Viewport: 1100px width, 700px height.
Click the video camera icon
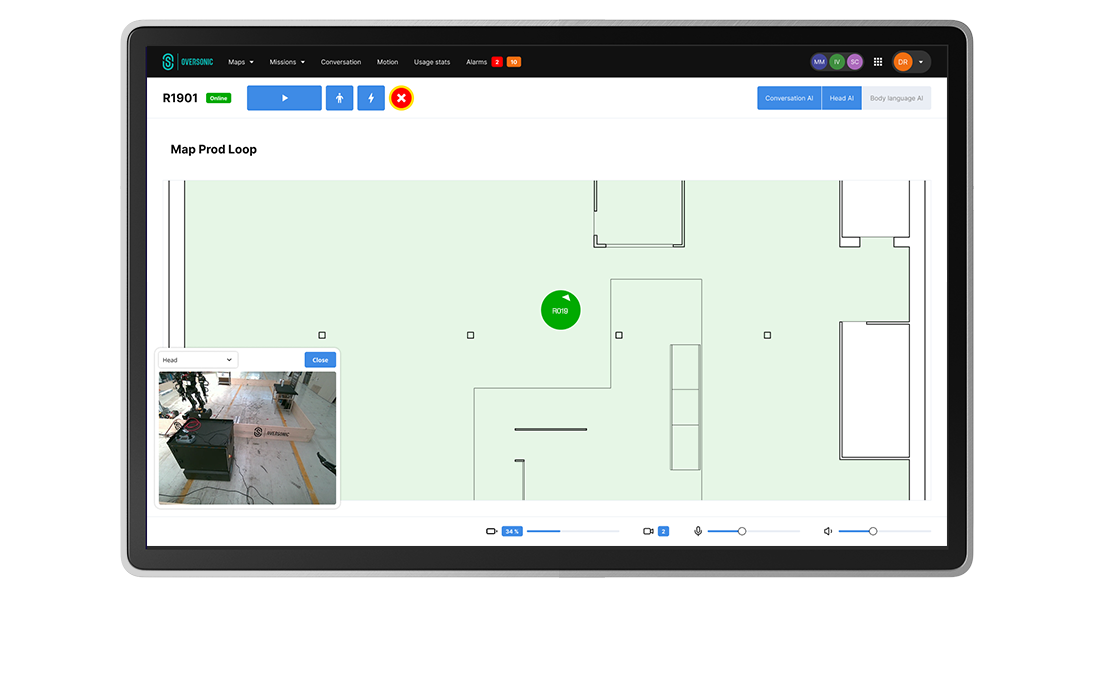click(x=648, y=531)
